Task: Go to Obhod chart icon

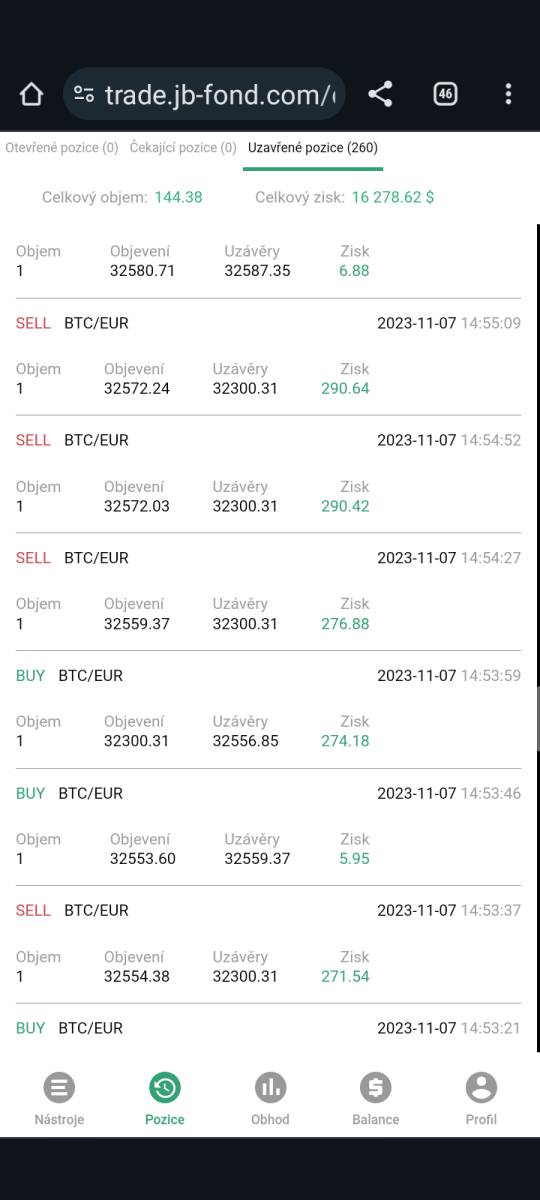Action: point(270,1087)
